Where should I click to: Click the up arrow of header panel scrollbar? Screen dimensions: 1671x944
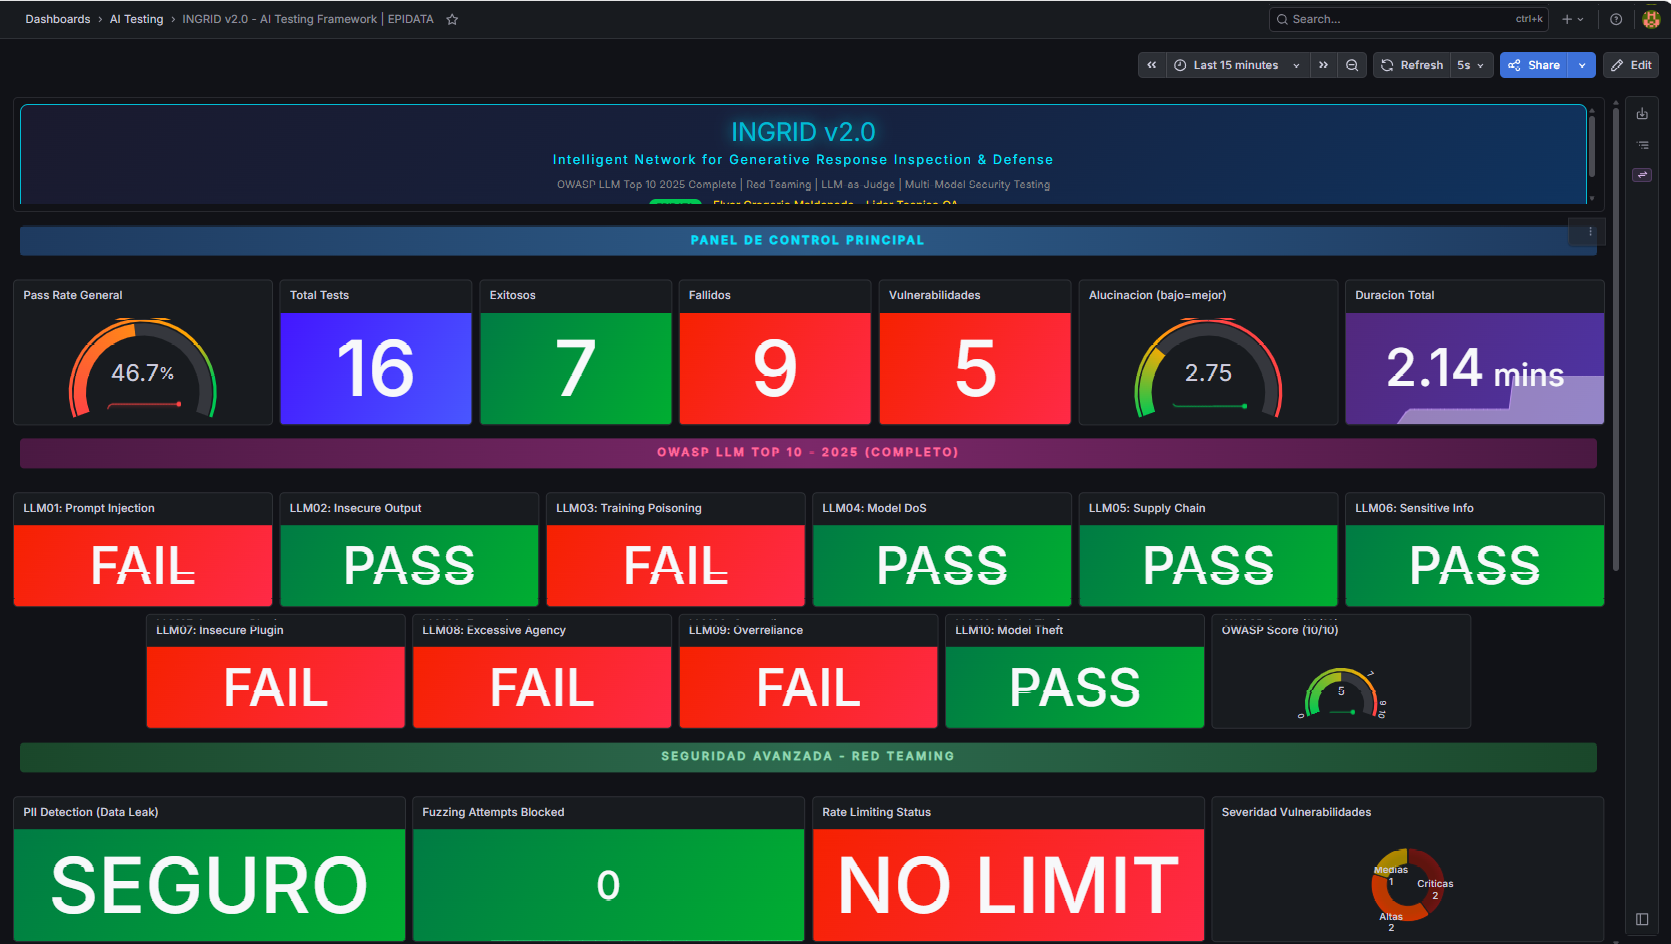coord(1592,110)
